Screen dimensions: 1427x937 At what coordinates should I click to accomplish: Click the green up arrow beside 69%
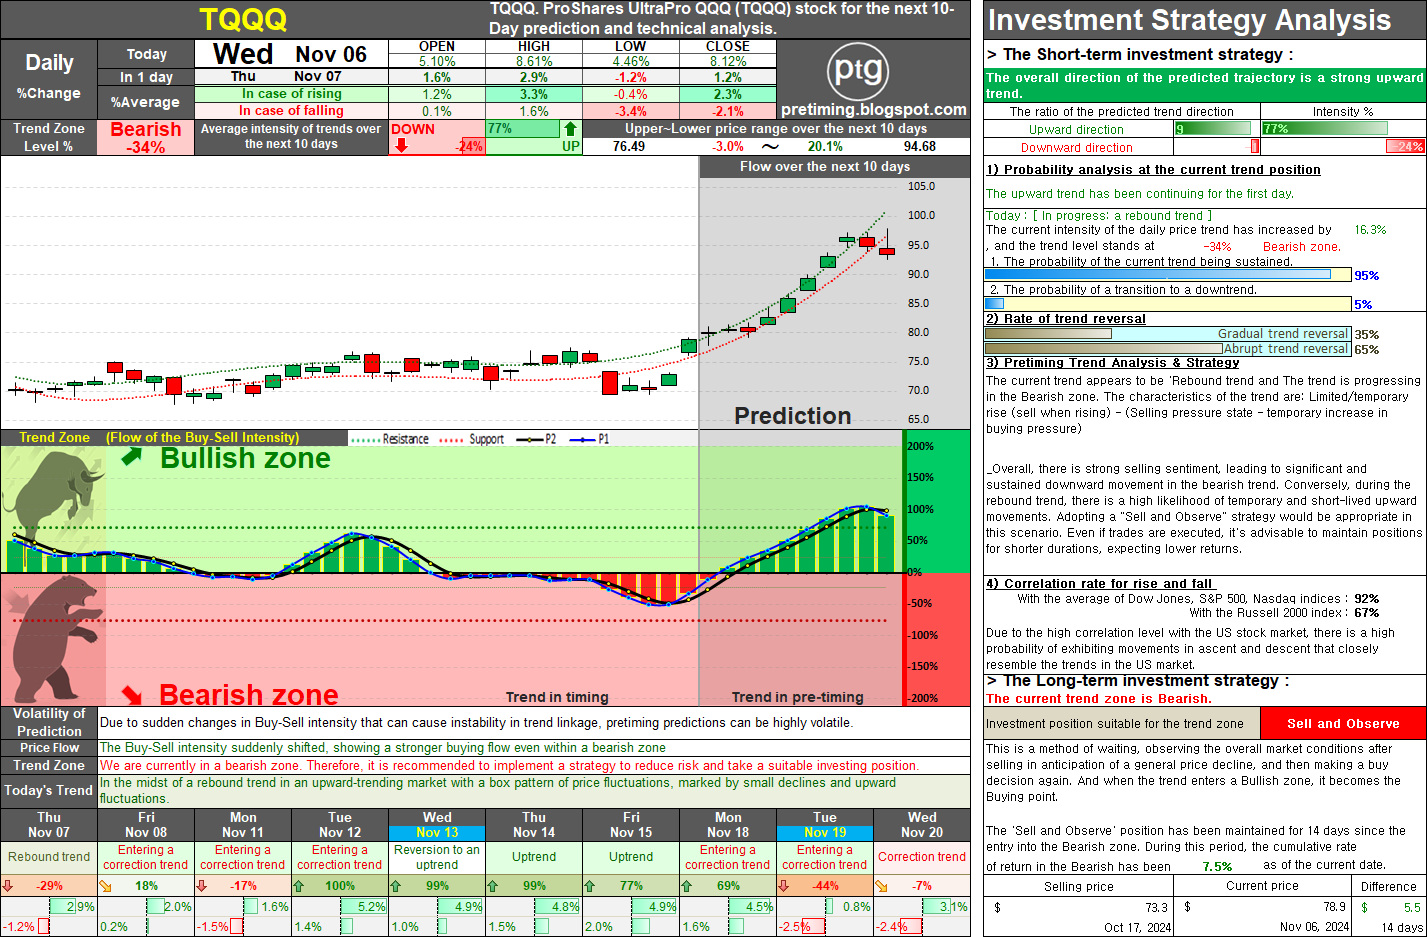click(687, 886)
